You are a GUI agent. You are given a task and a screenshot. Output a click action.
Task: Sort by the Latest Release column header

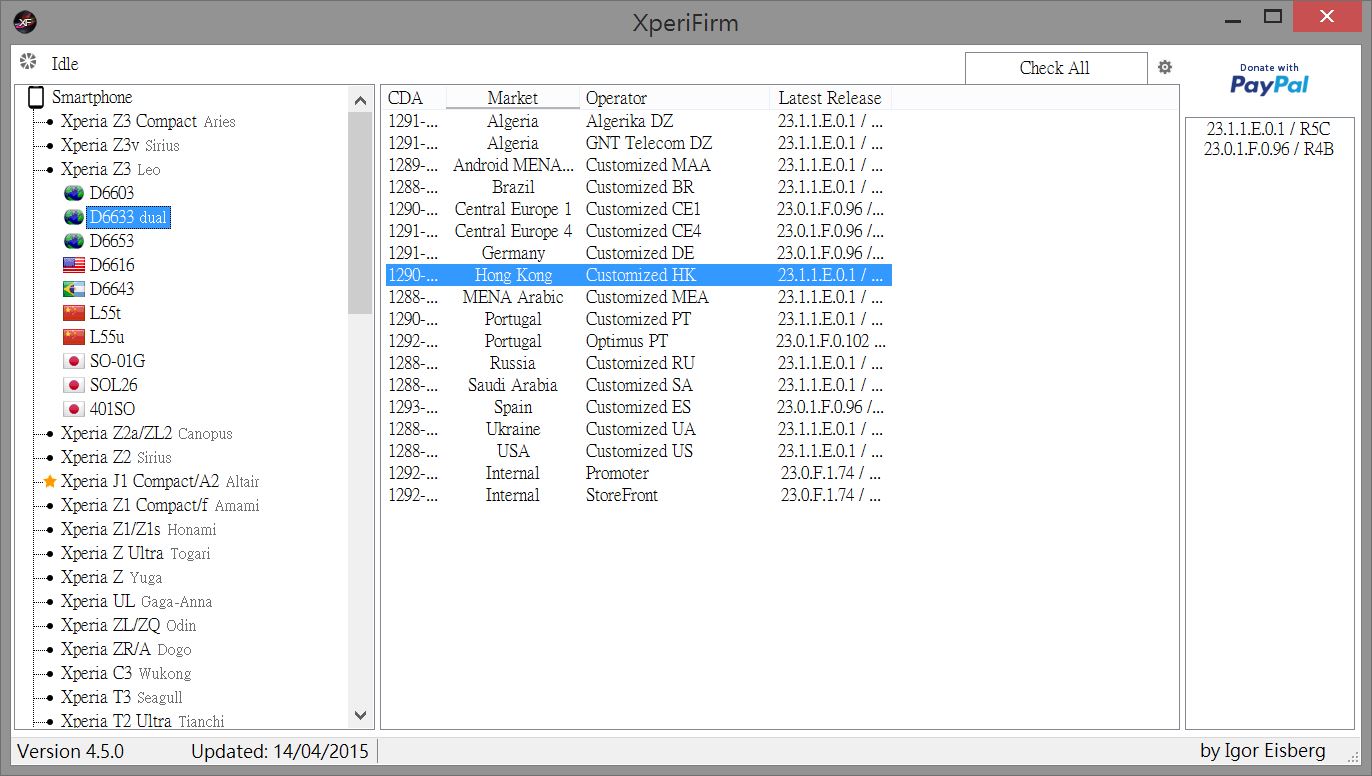point(830,98)
